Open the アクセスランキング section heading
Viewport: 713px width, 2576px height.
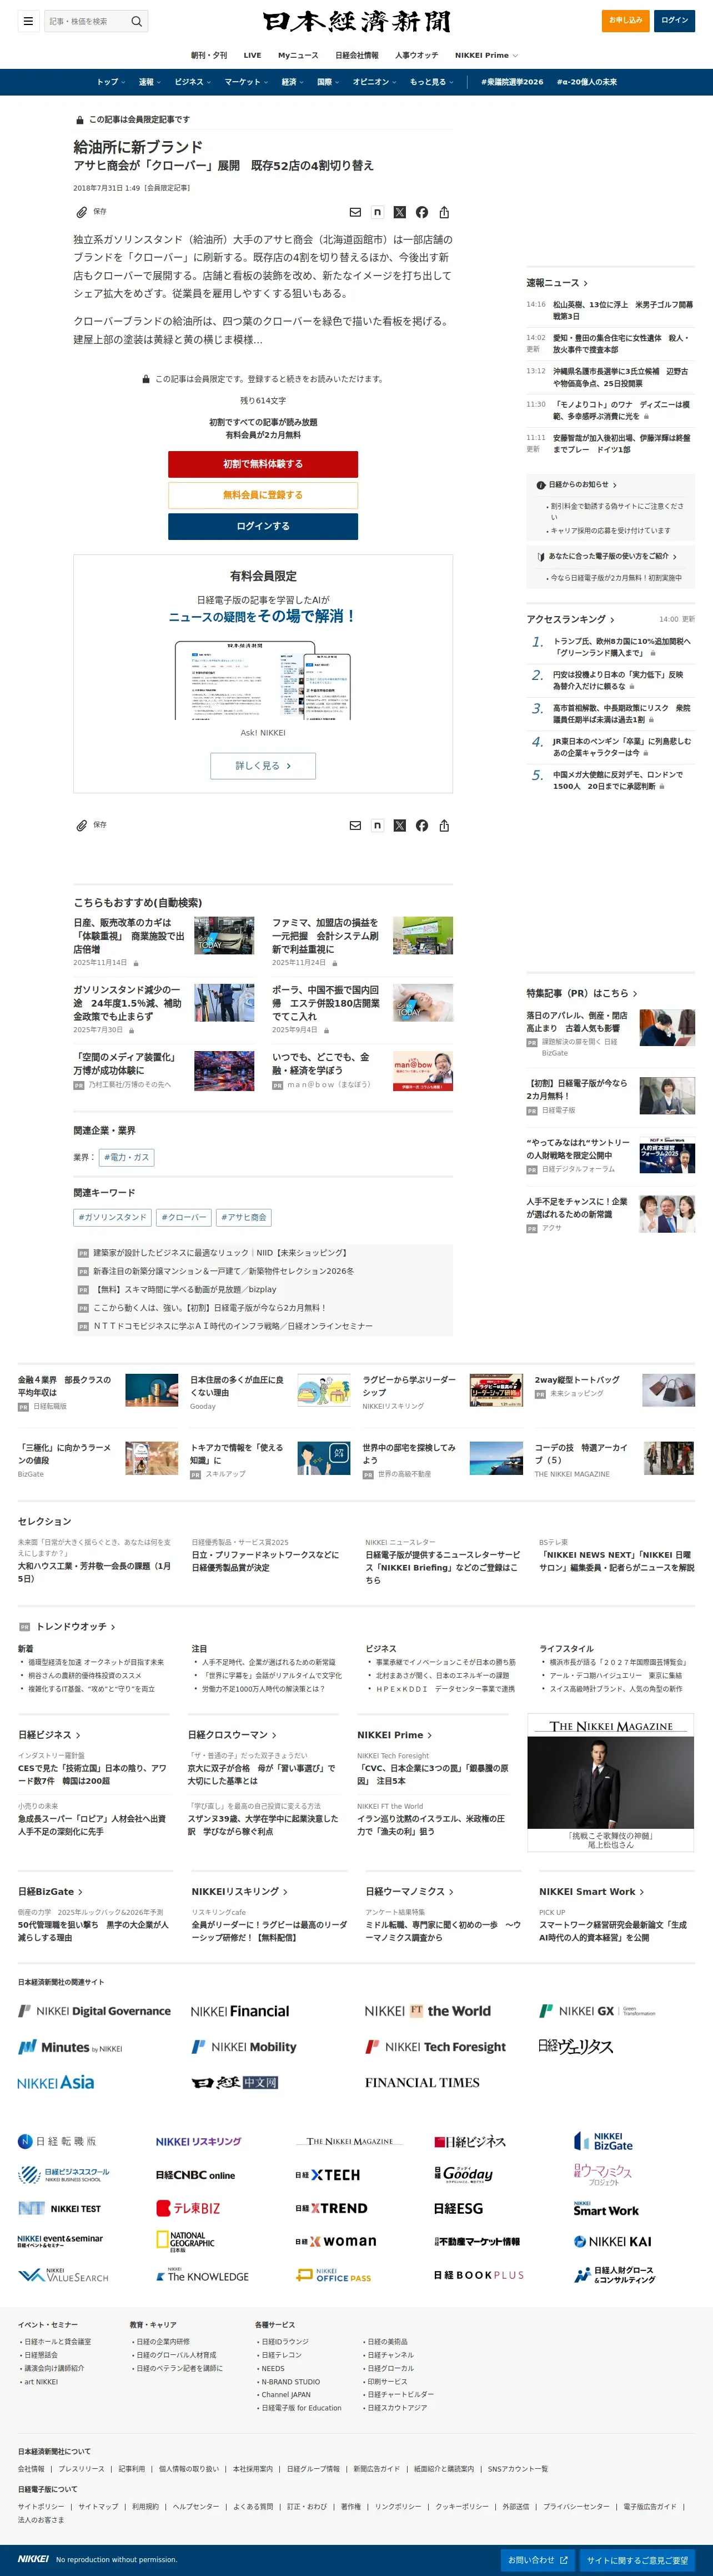pos(570,619)
